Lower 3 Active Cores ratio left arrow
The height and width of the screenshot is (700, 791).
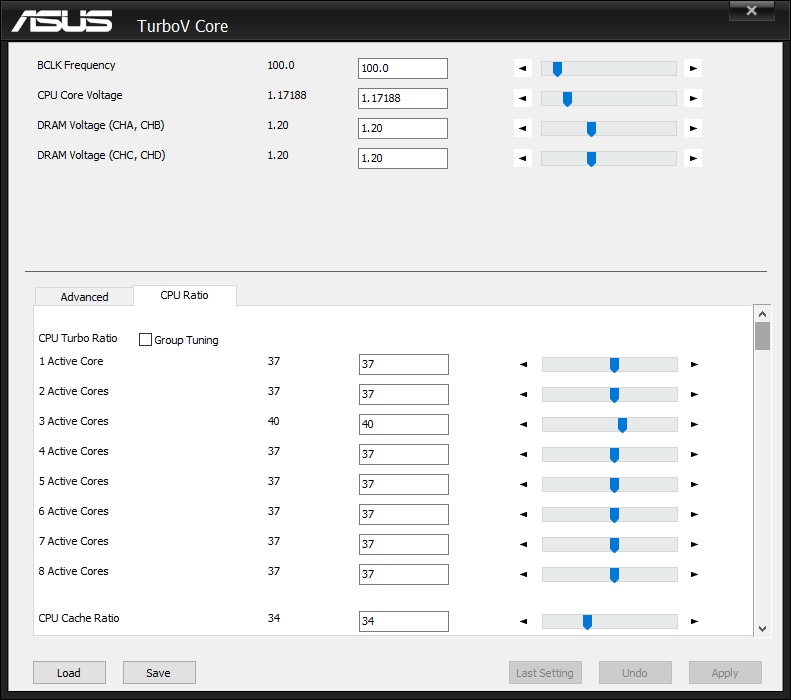(524, 424)
